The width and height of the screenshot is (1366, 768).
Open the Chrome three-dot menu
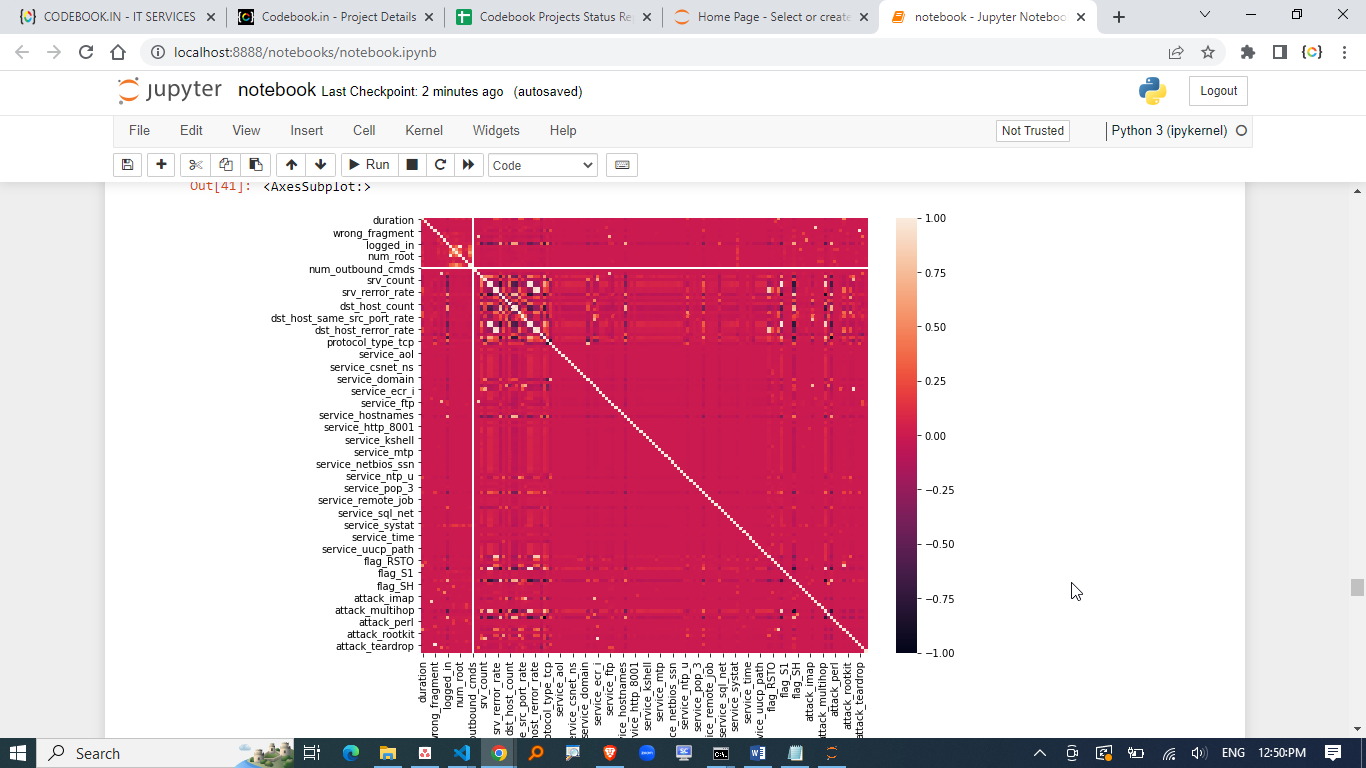1344,52
